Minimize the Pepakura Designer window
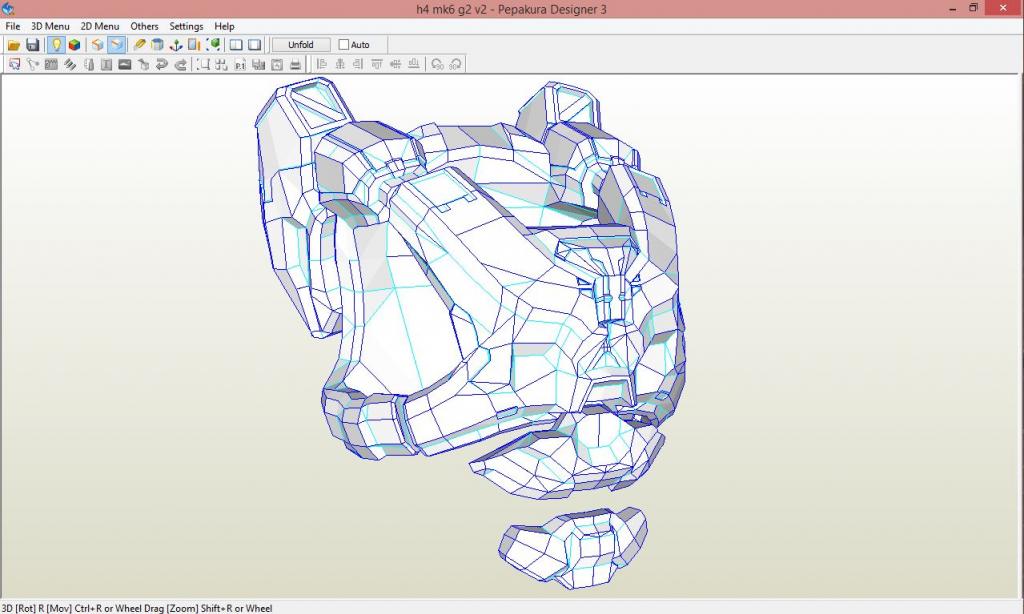The height and width of the screenshot is (614, 1024). click(953, 8)
